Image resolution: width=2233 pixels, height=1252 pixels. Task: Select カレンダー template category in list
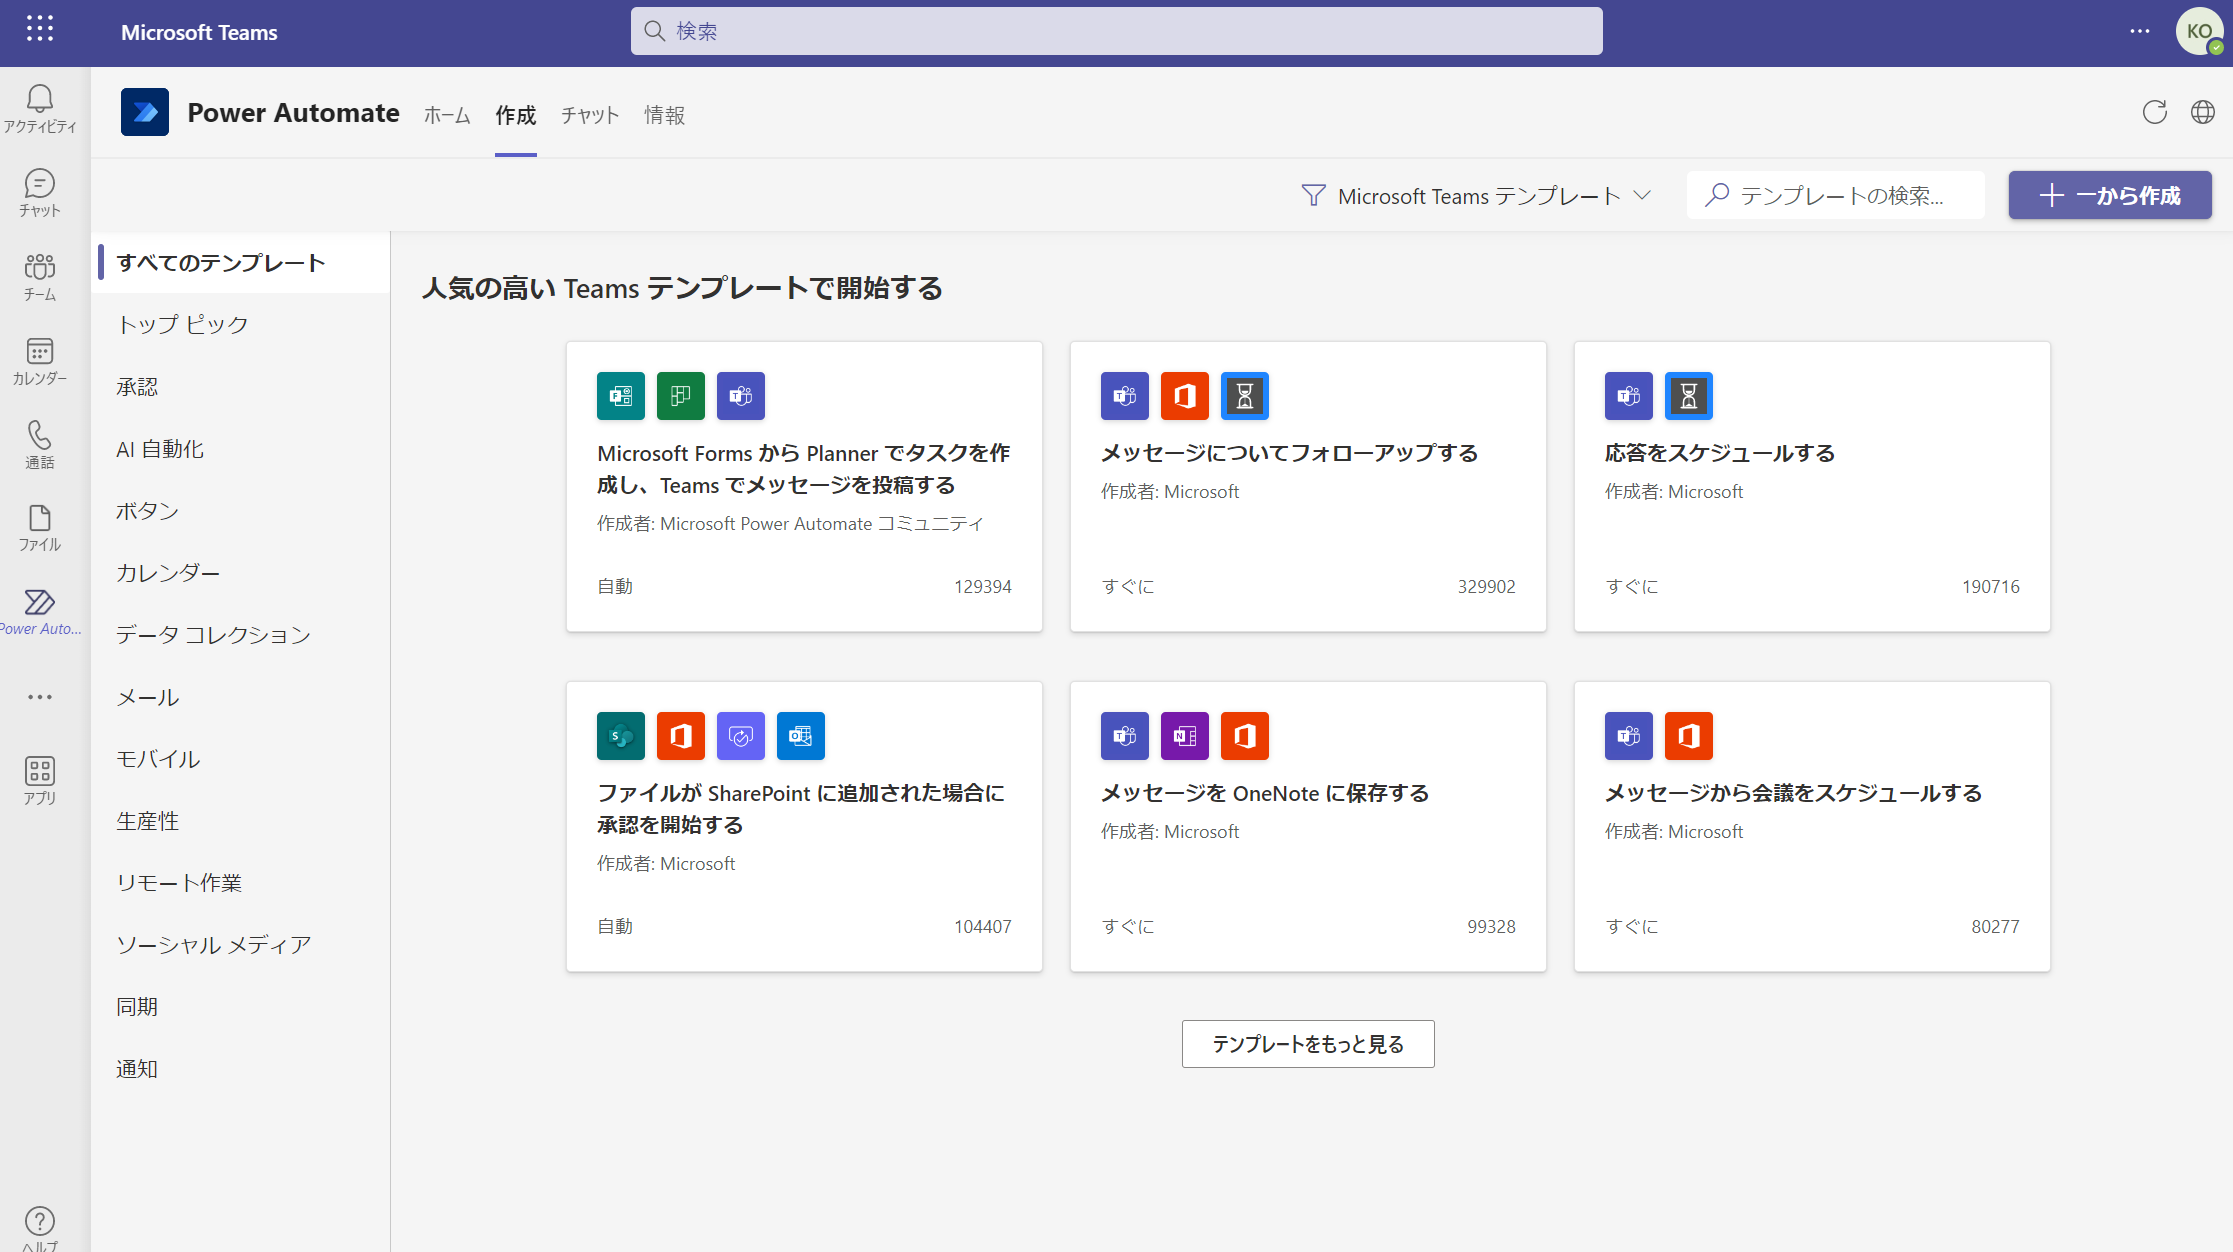241,572
